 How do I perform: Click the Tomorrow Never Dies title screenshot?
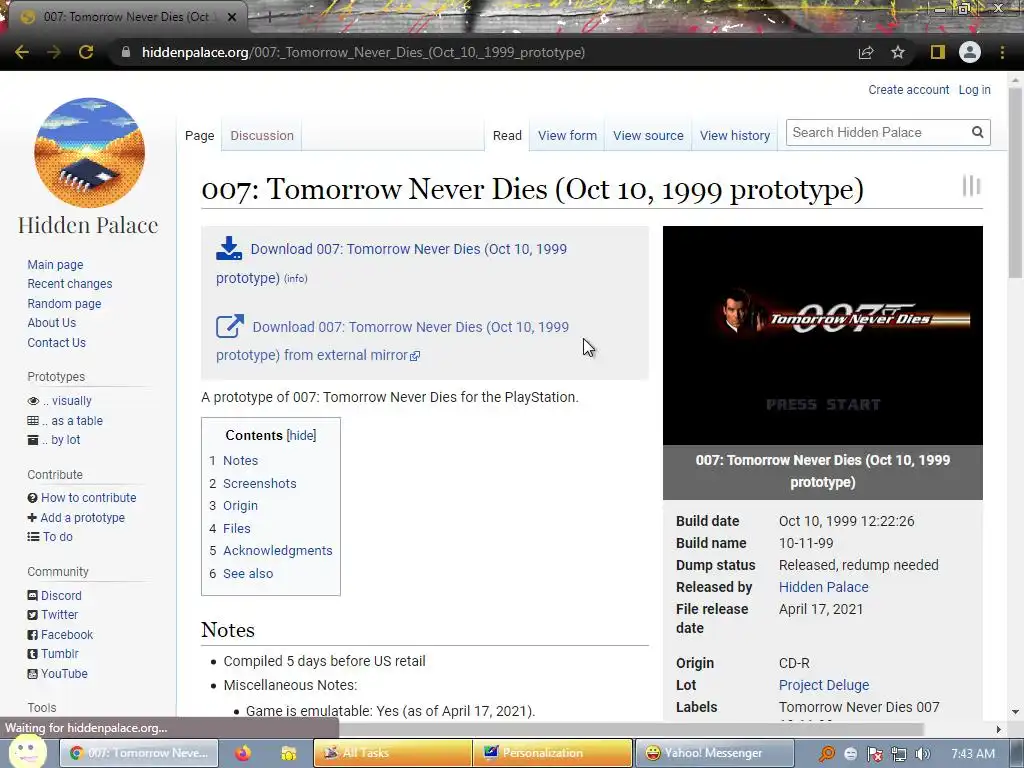click(x=822, y=336)
